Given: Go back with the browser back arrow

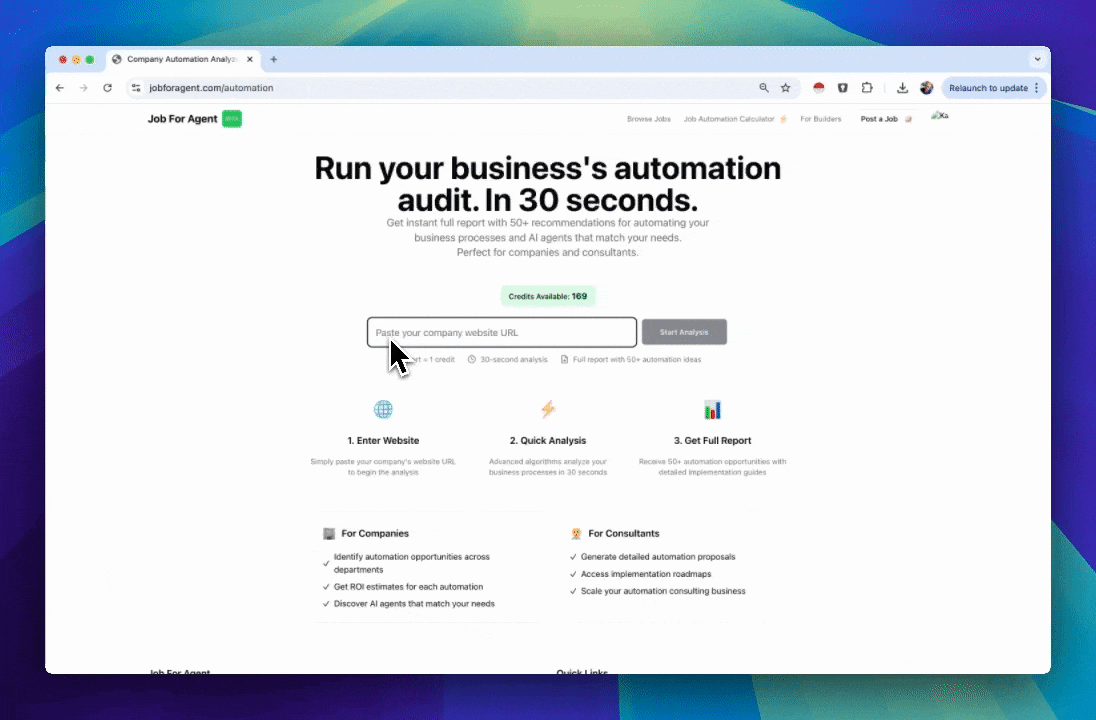Looking at the screenshot, I should 60,88.
